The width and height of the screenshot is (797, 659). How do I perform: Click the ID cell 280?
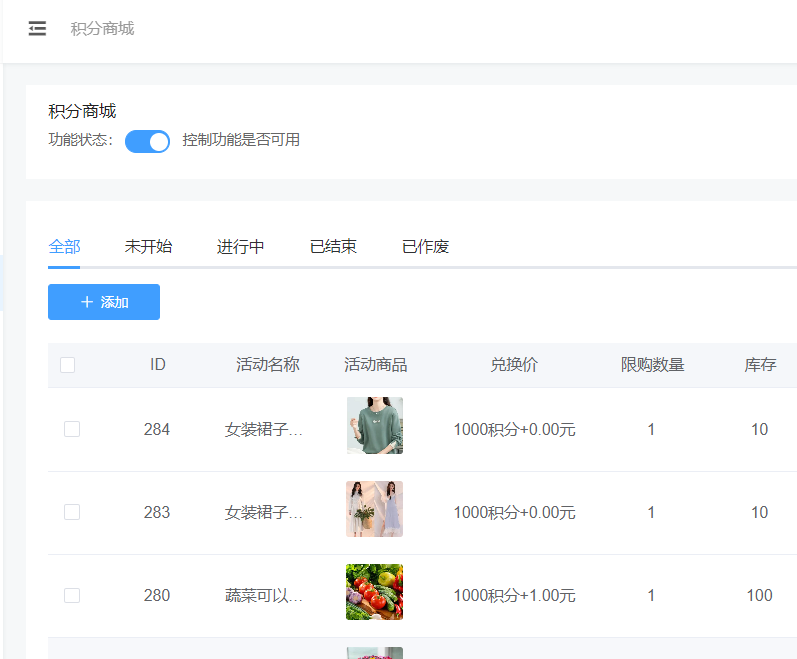157,595
